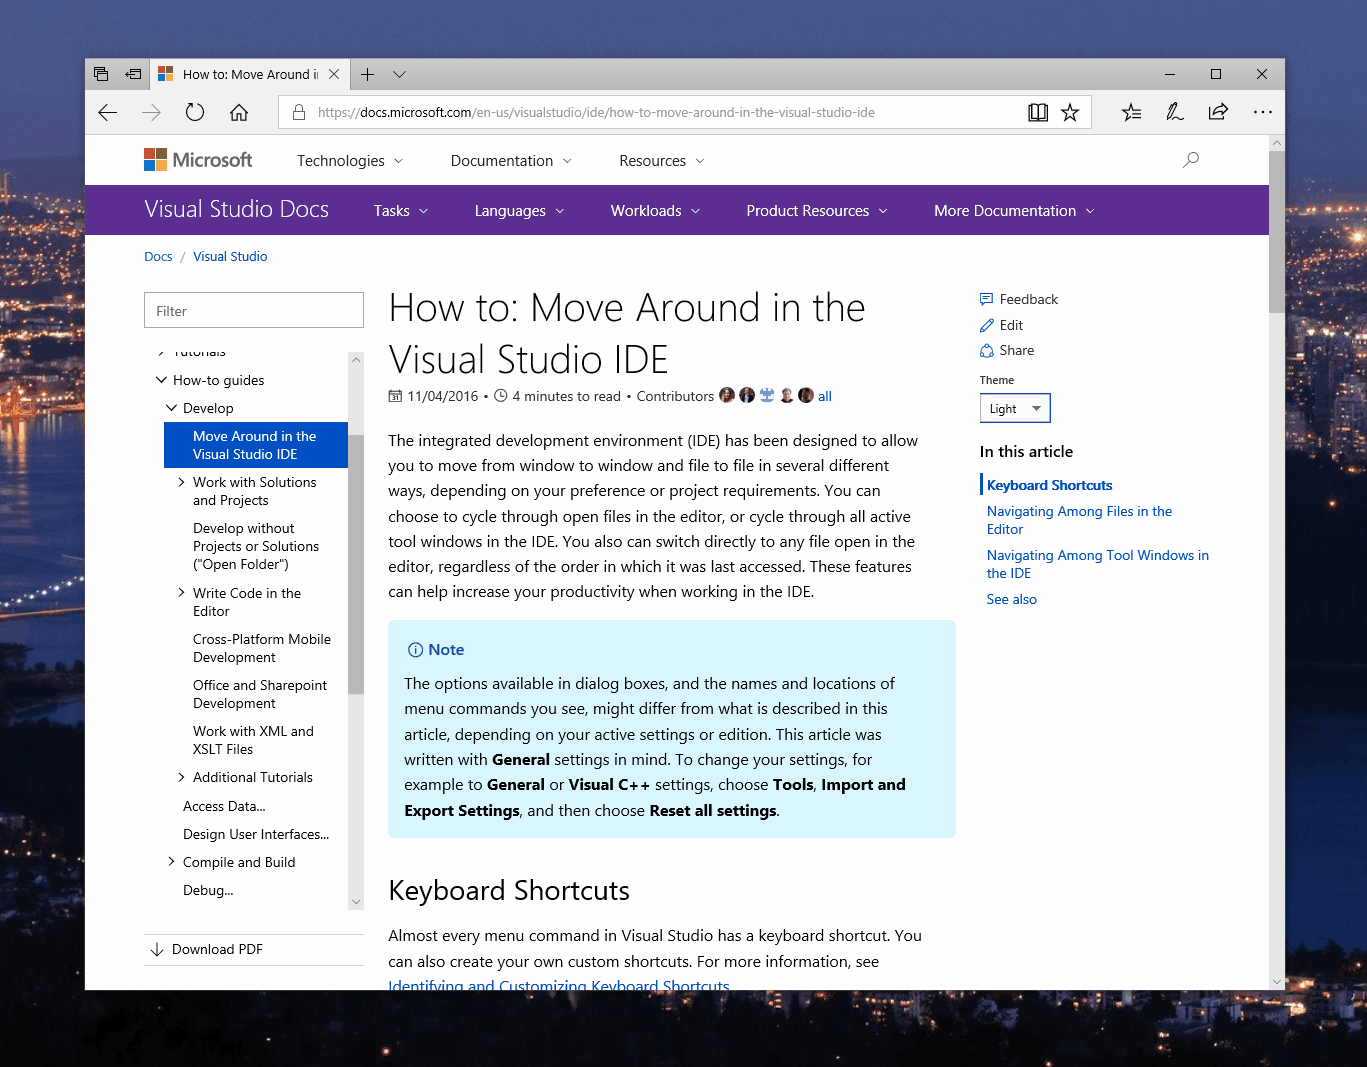
Task: Open the site search magnifier
Action: [1190, 160]
